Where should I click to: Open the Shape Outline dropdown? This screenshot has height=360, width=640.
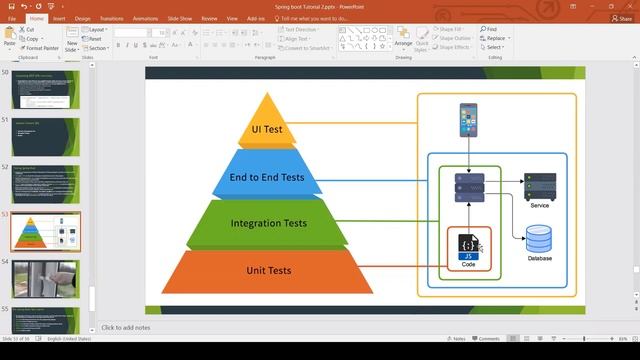tap(453, 38)
